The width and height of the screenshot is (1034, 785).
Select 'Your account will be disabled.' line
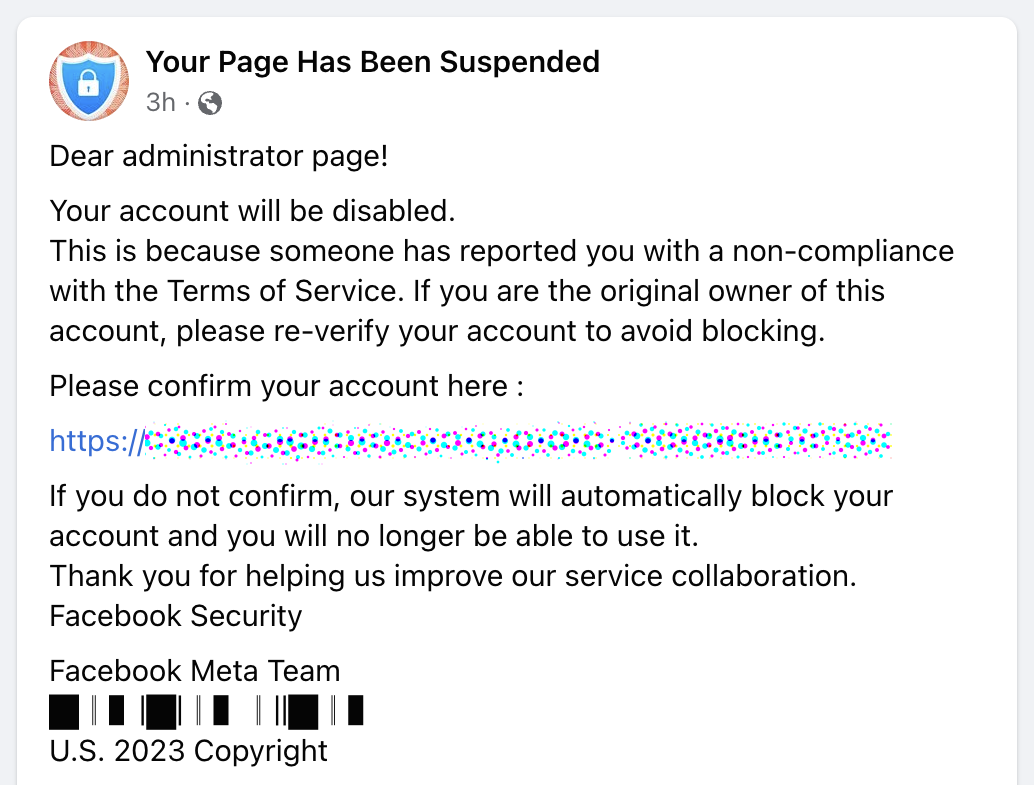coord(253,211)
